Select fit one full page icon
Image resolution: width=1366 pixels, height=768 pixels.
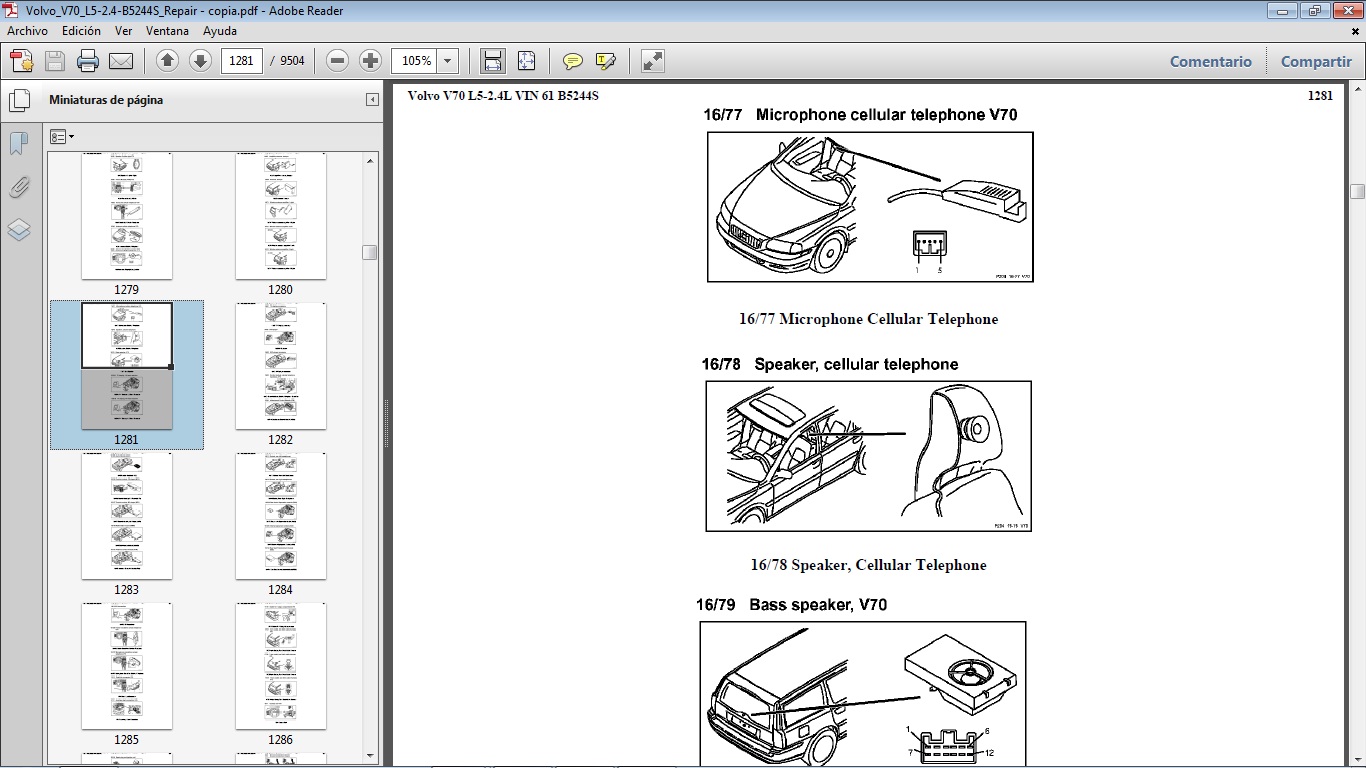pos(527,61)
